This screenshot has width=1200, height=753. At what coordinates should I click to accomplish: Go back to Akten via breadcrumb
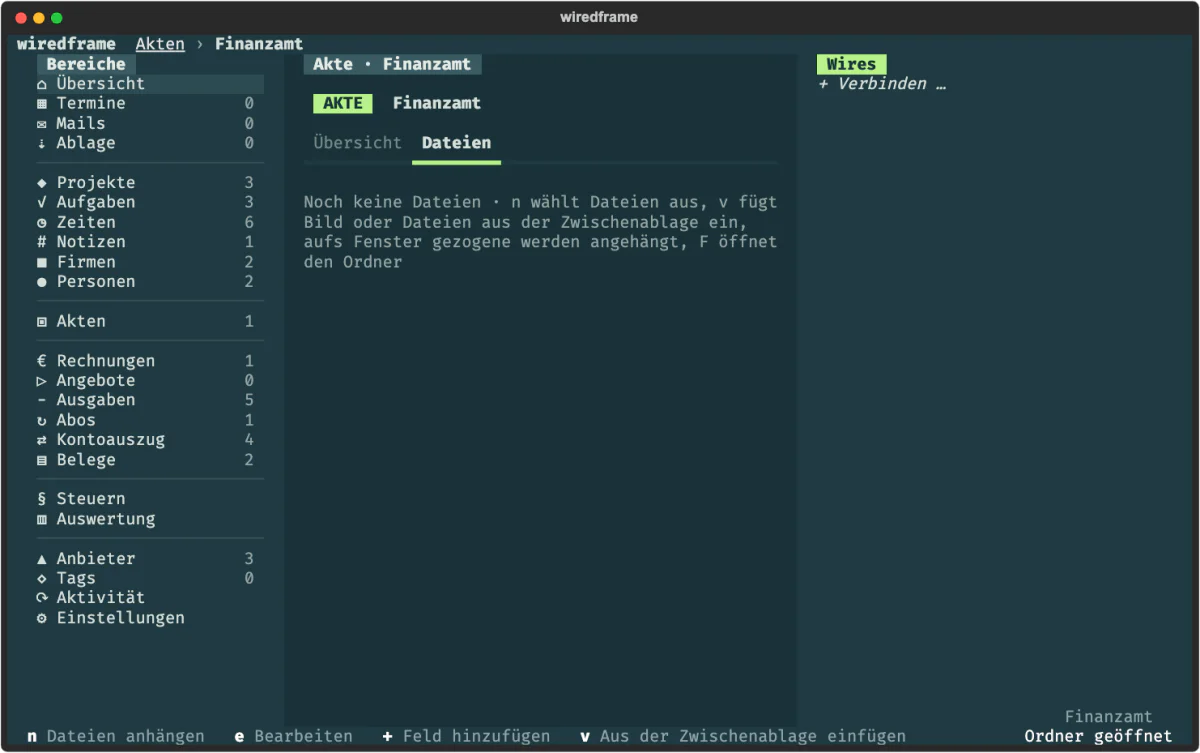160,44
